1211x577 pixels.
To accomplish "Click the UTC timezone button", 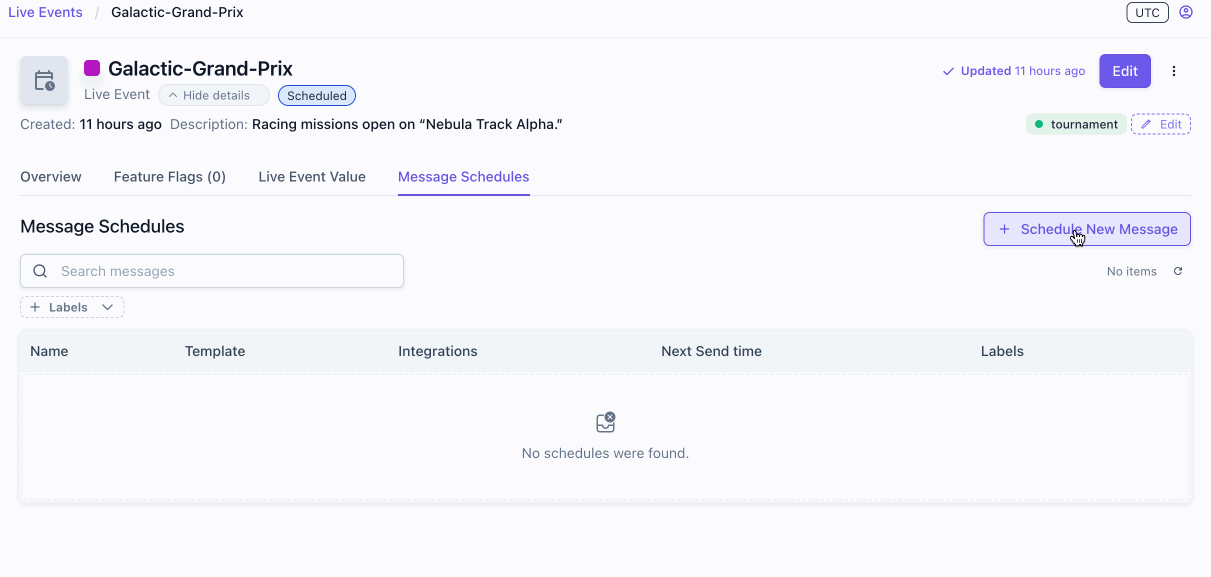I will pos(1147,12).
